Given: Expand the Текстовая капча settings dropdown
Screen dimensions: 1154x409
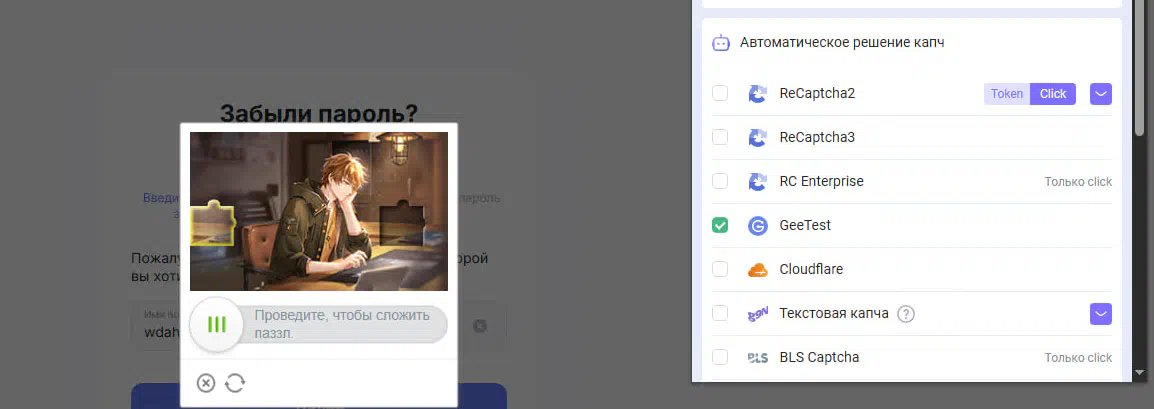Looking at the screenshot, I should 1100,314.
